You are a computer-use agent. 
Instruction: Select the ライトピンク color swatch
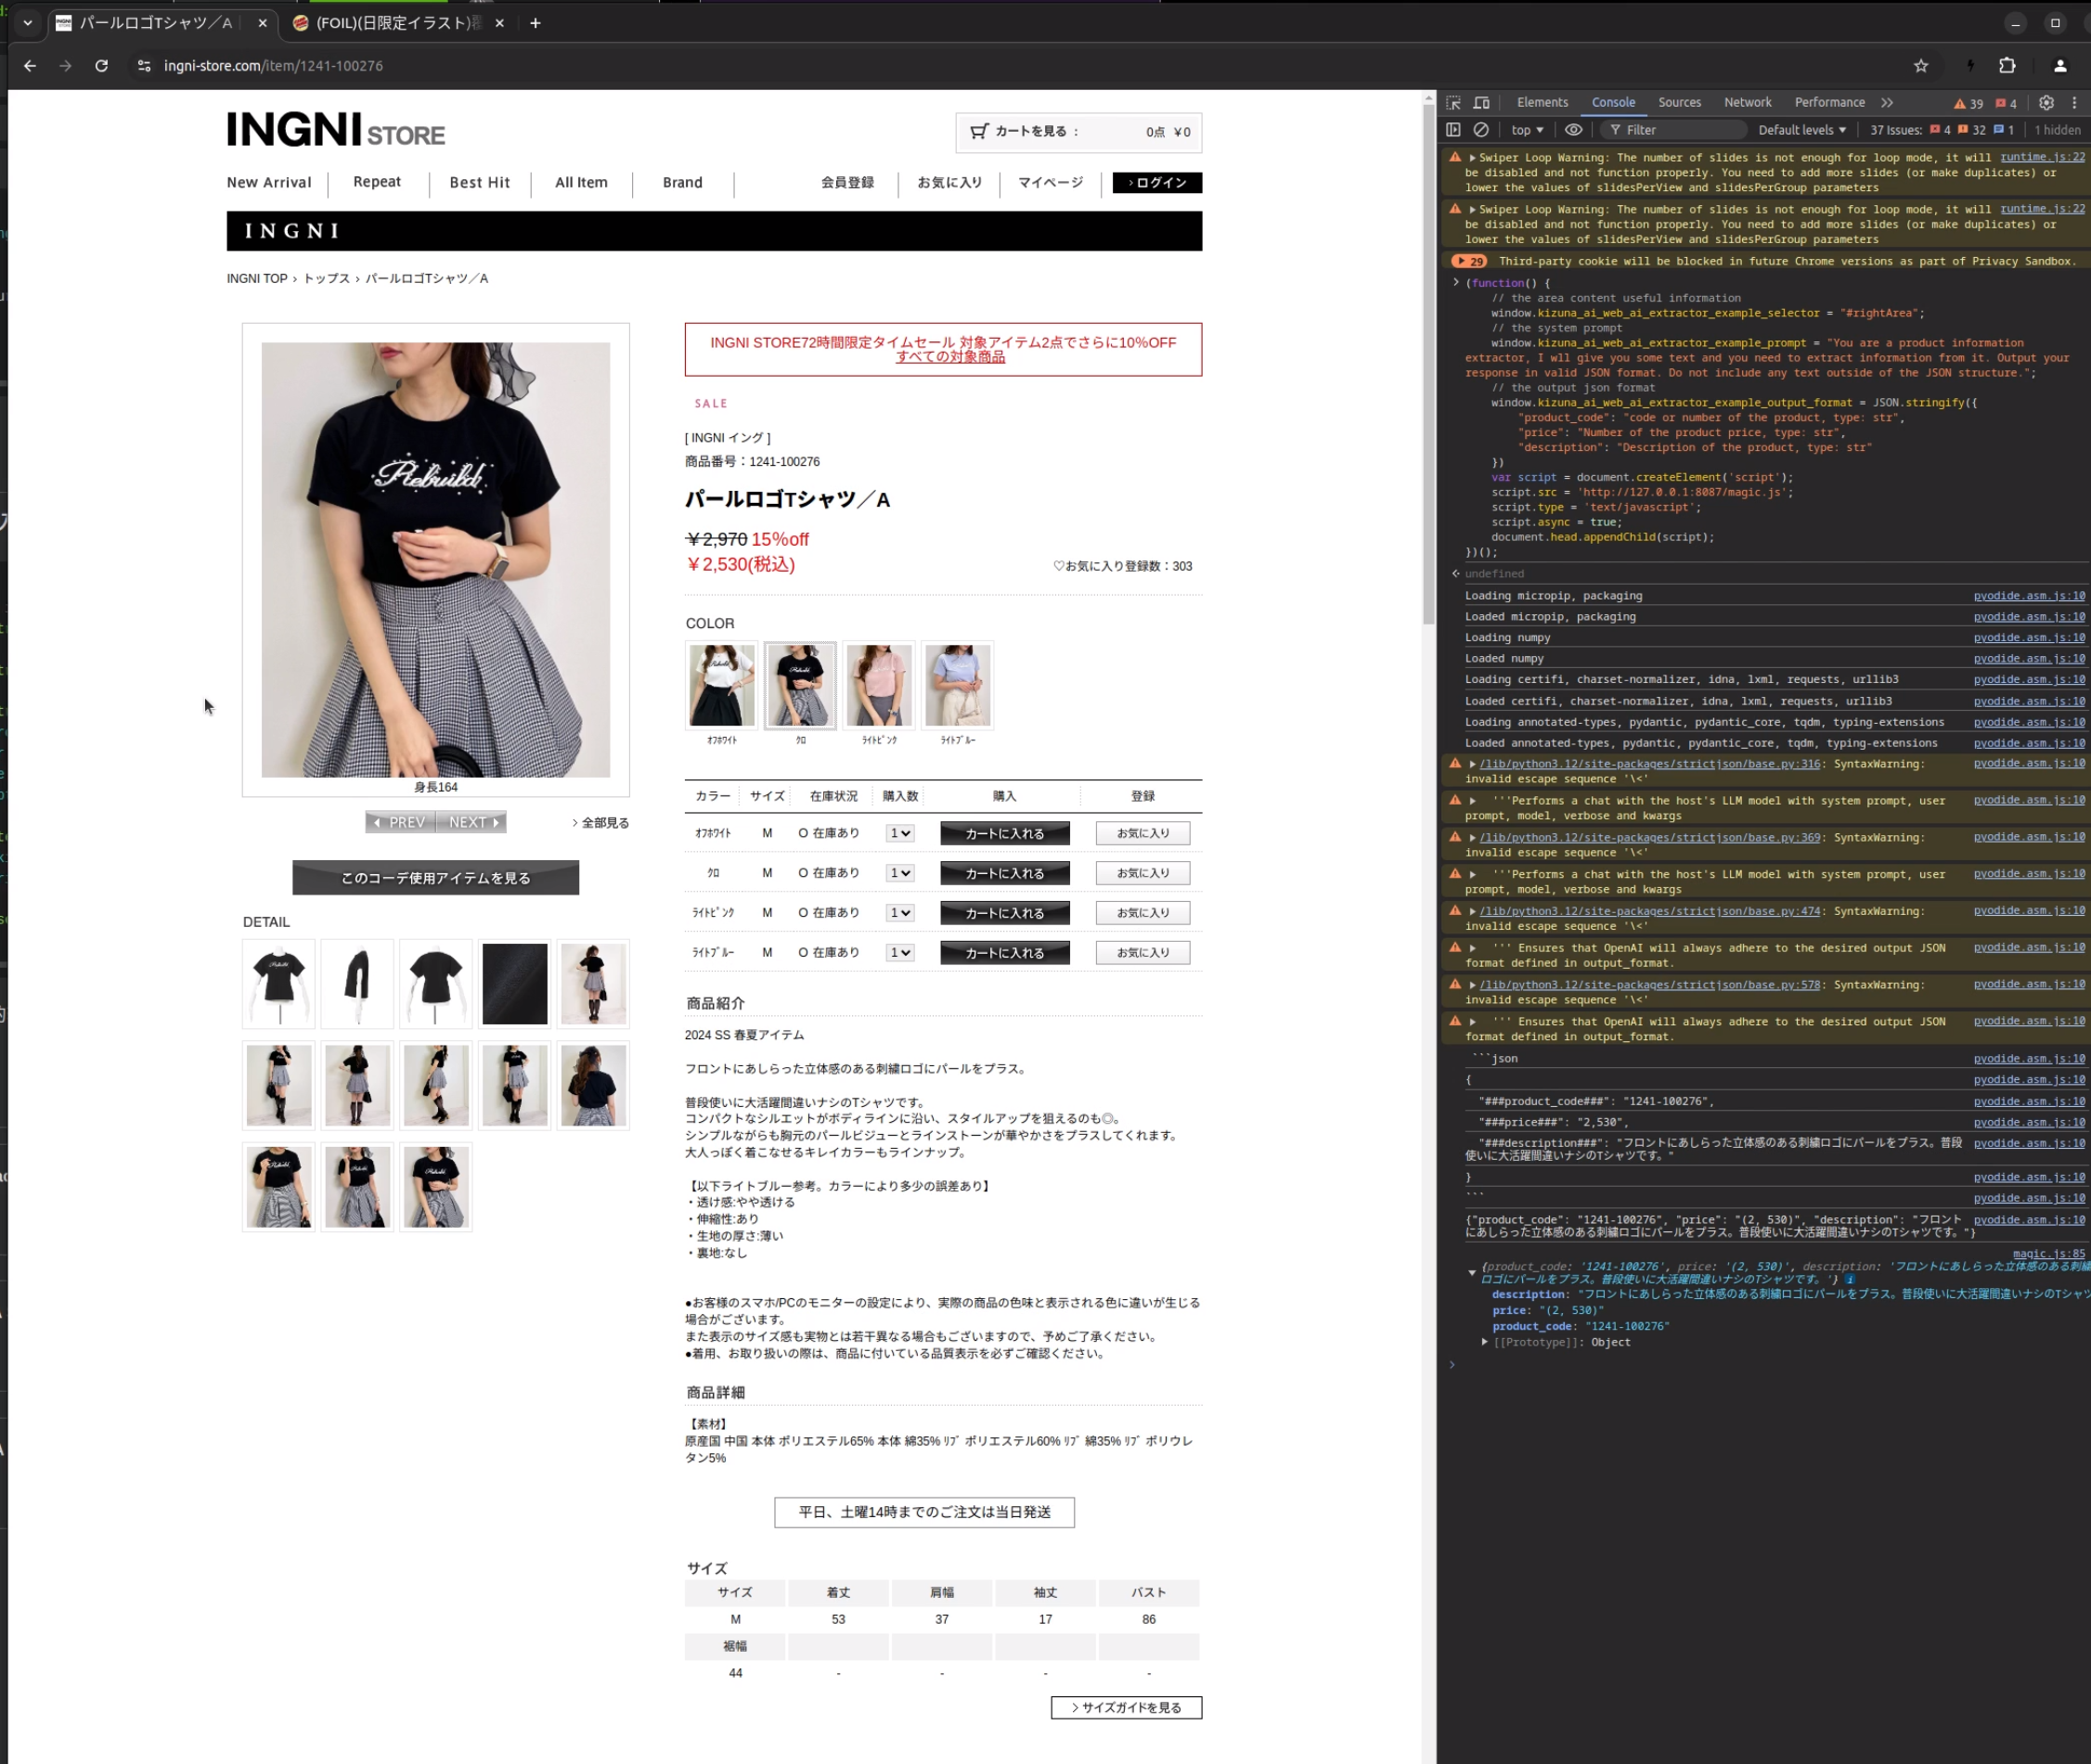pos(878,685)
